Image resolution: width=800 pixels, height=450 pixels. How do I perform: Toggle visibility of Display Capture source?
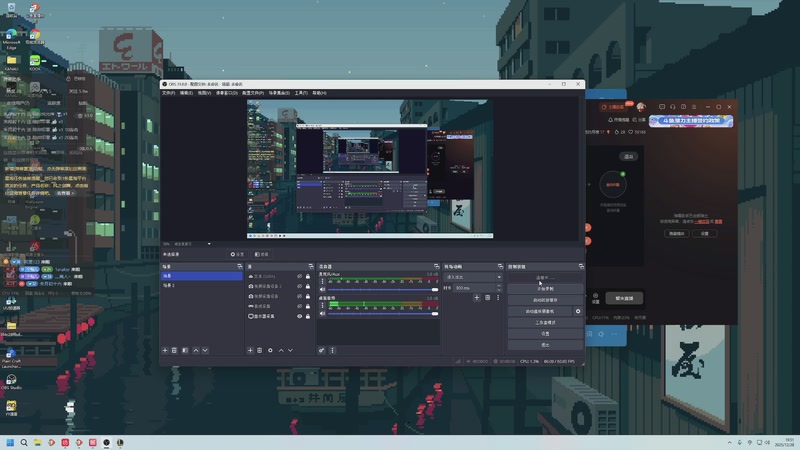pos(299,316)
